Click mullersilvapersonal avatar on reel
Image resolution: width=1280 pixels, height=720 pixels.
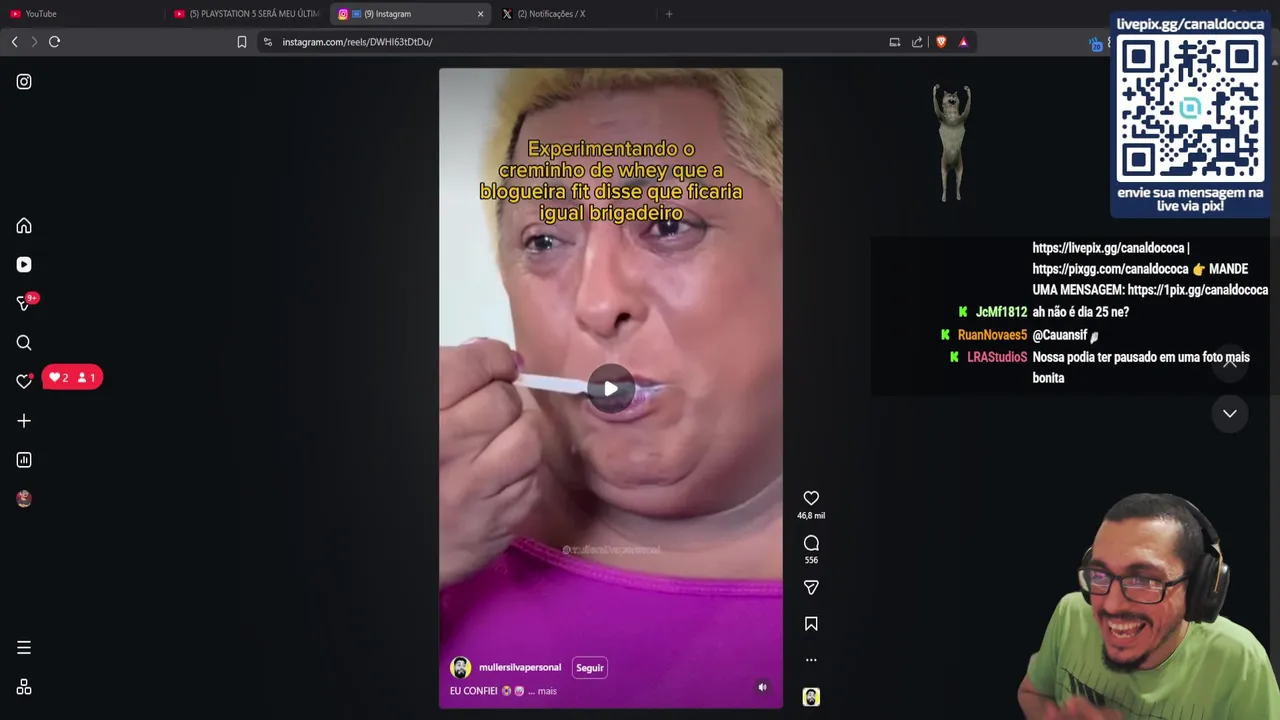click(x=461, y=668)
